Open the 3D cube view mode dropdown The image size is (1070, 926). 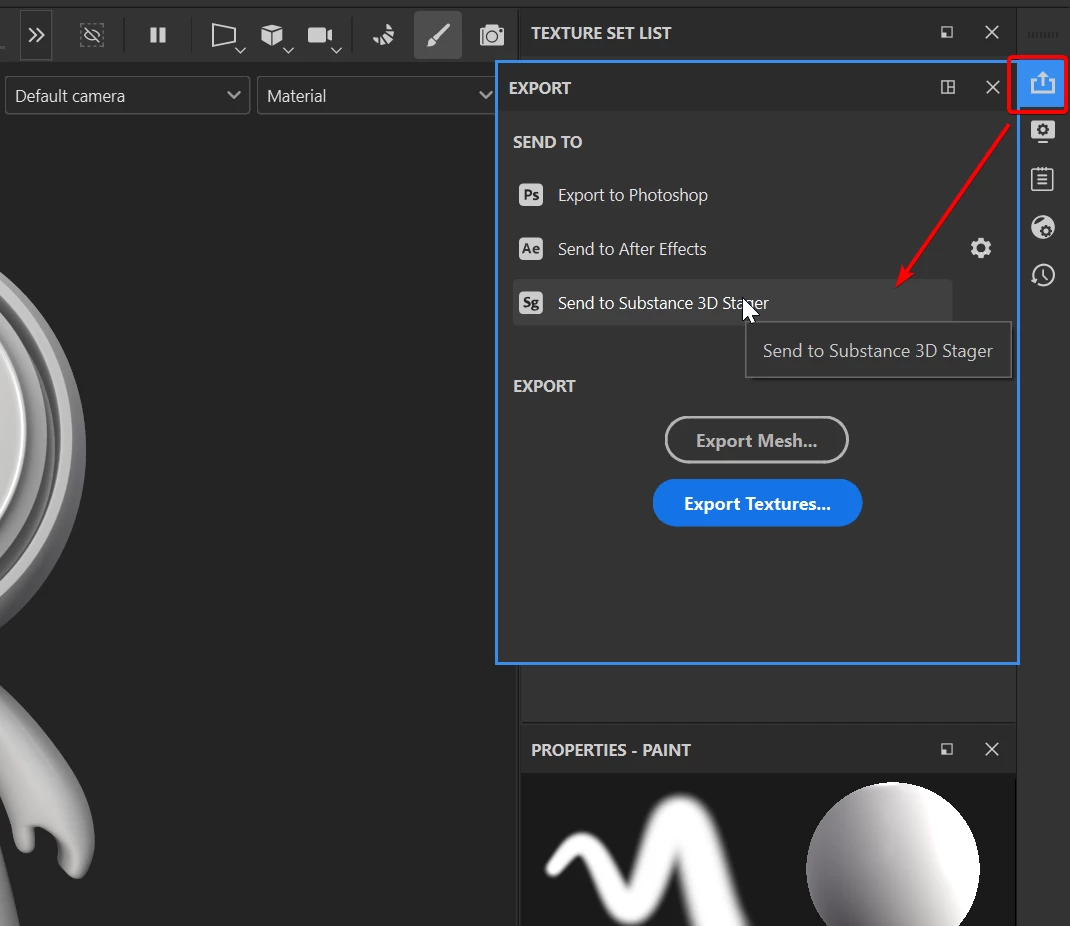click(x=276, y=36)
